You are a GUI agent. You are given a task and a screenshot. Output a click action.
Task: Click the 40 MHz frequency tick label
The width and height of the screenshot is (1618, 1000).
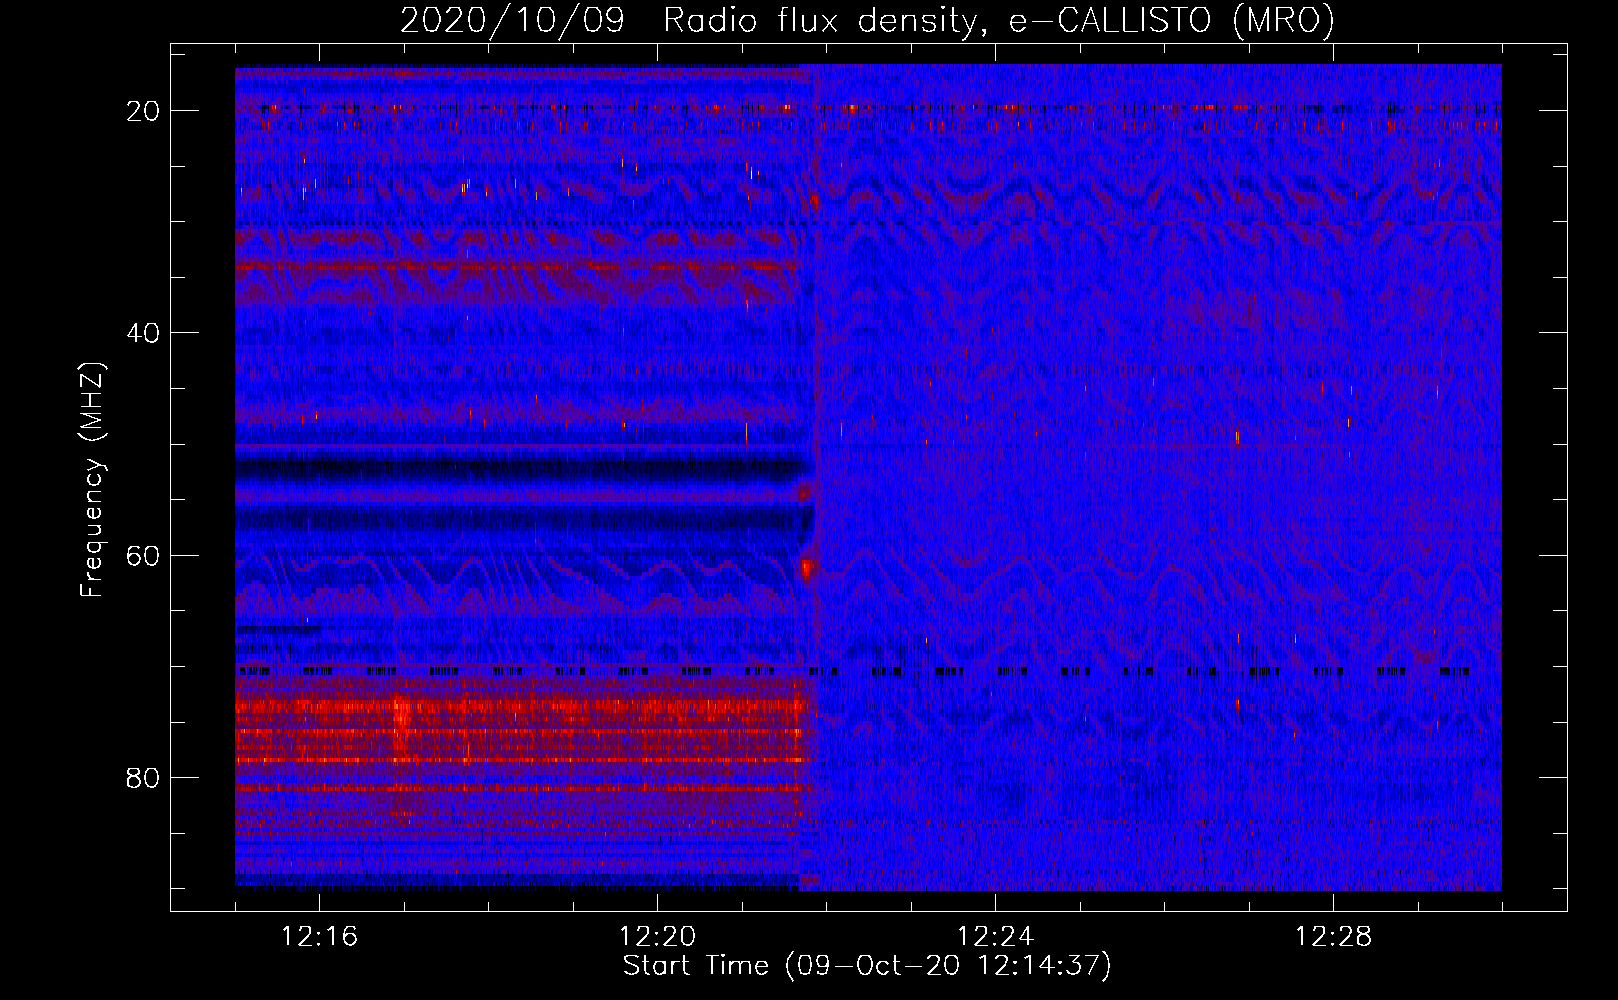point(144,333)
